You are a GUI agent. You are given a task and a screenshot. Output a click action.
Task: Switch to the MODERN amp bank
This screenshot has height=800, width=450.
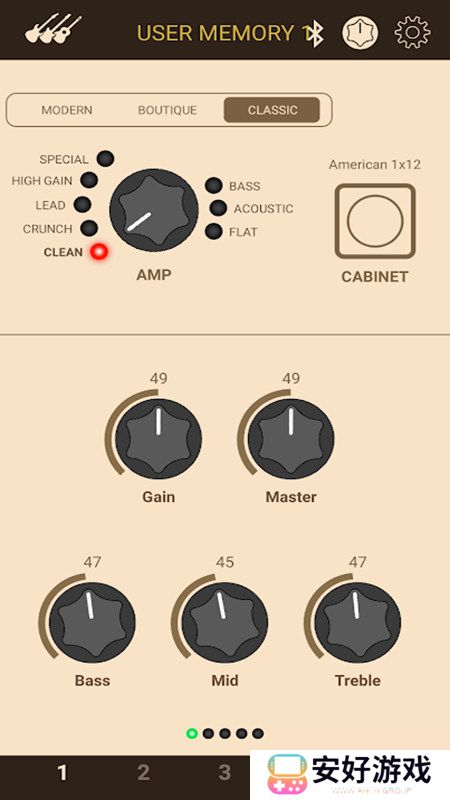[x=67, y=110]
